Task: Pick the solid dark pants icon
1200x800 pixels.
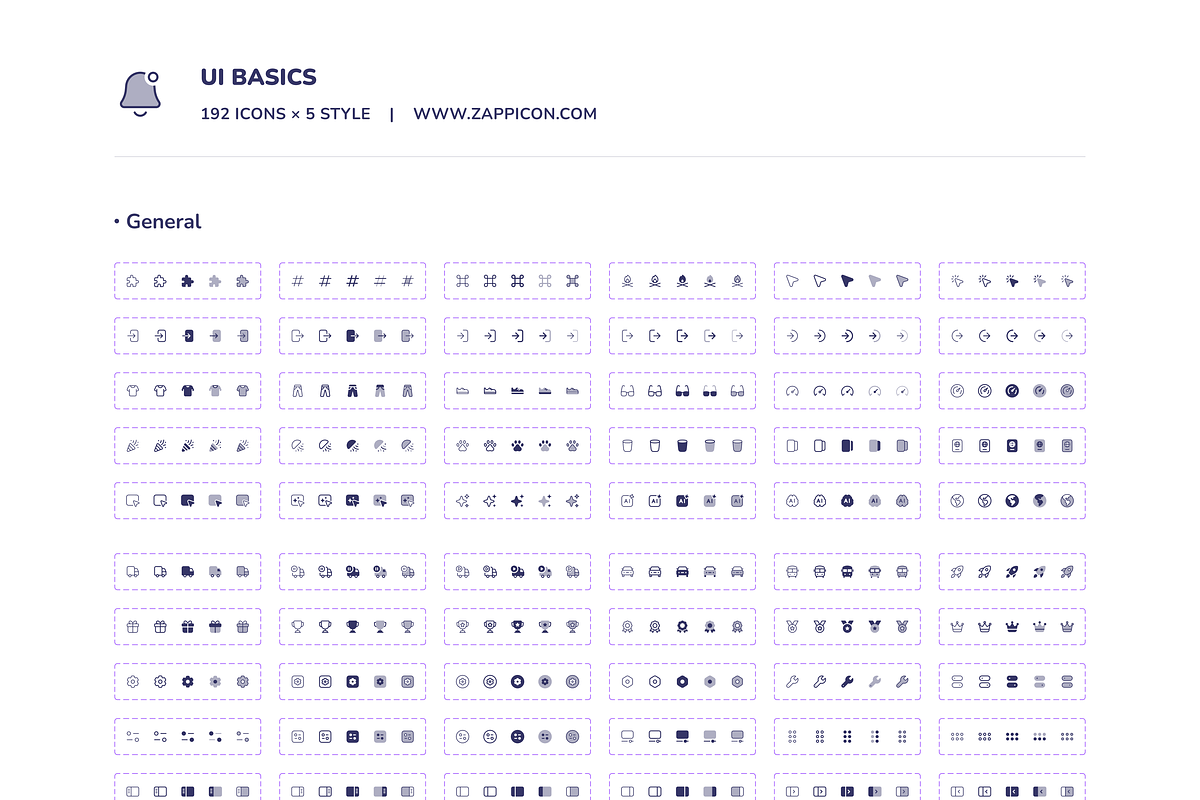Action: tap(352, 391)
